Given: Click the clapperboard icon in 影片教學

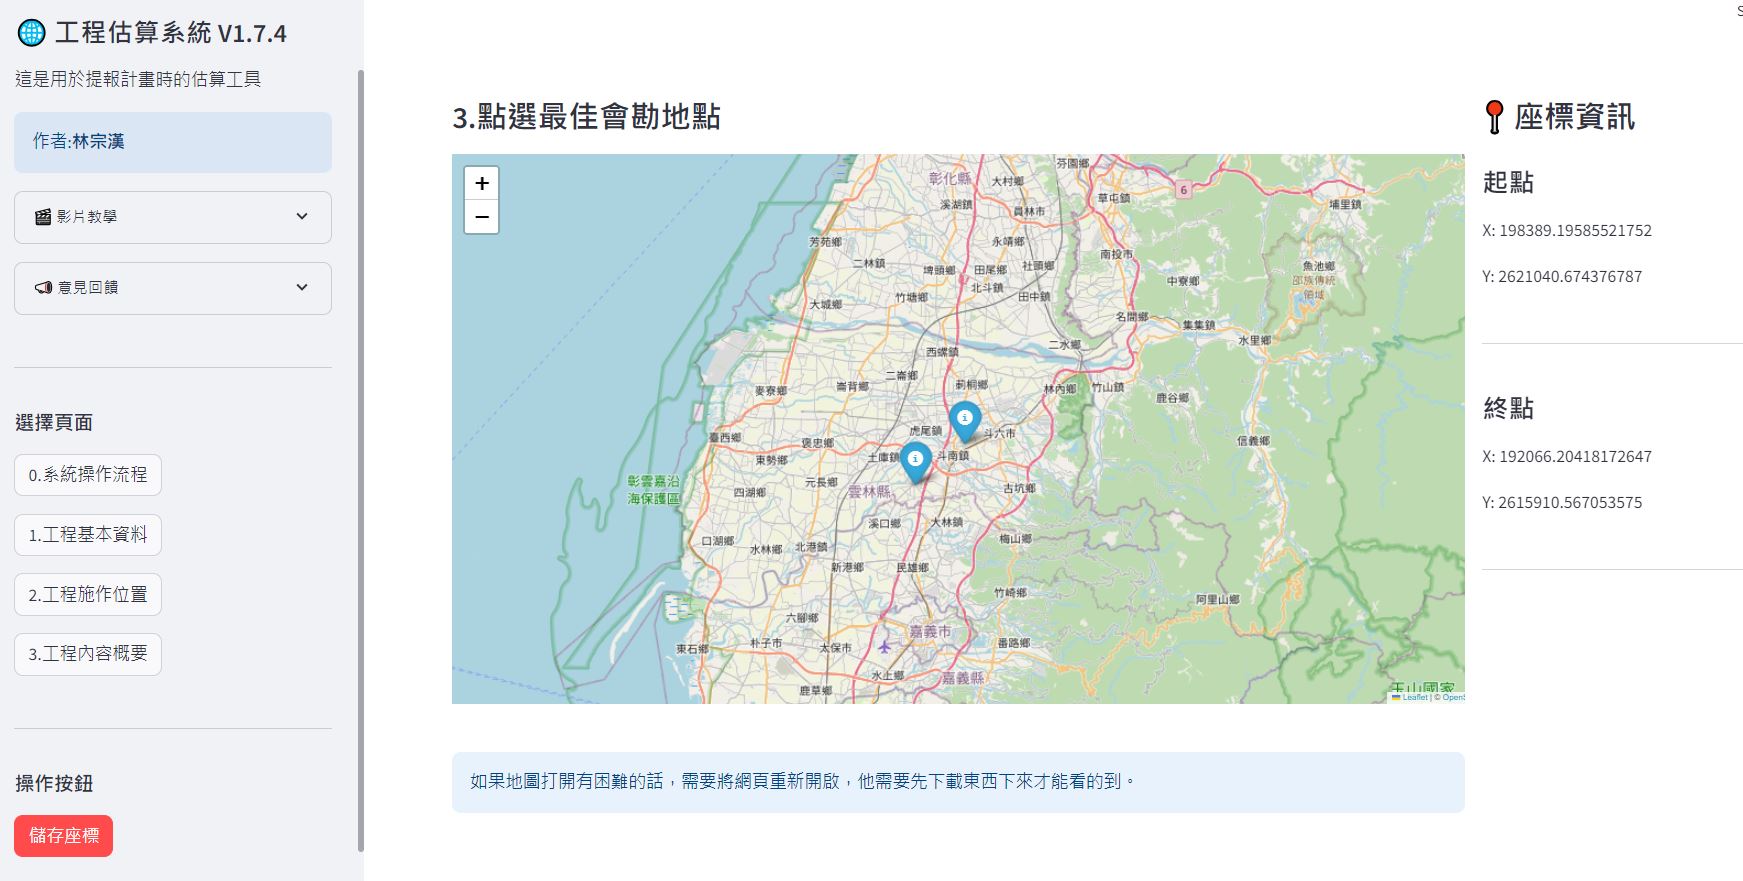Looking at the screenshot, I should pyautogui.click(x=43, y=217).
